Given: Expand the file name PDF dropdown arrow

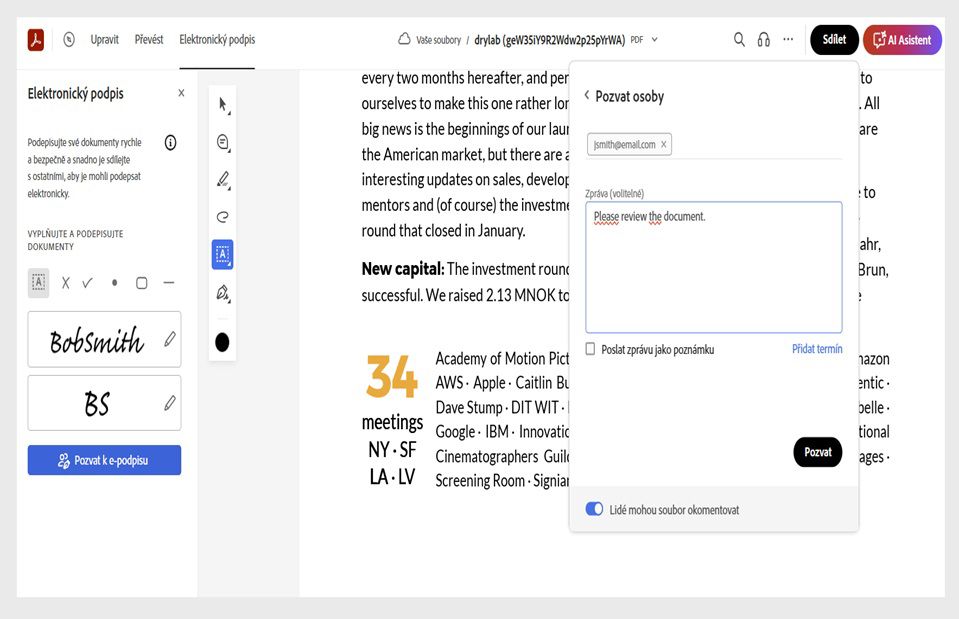Looking at the screenshot, I should coord(655,40).
